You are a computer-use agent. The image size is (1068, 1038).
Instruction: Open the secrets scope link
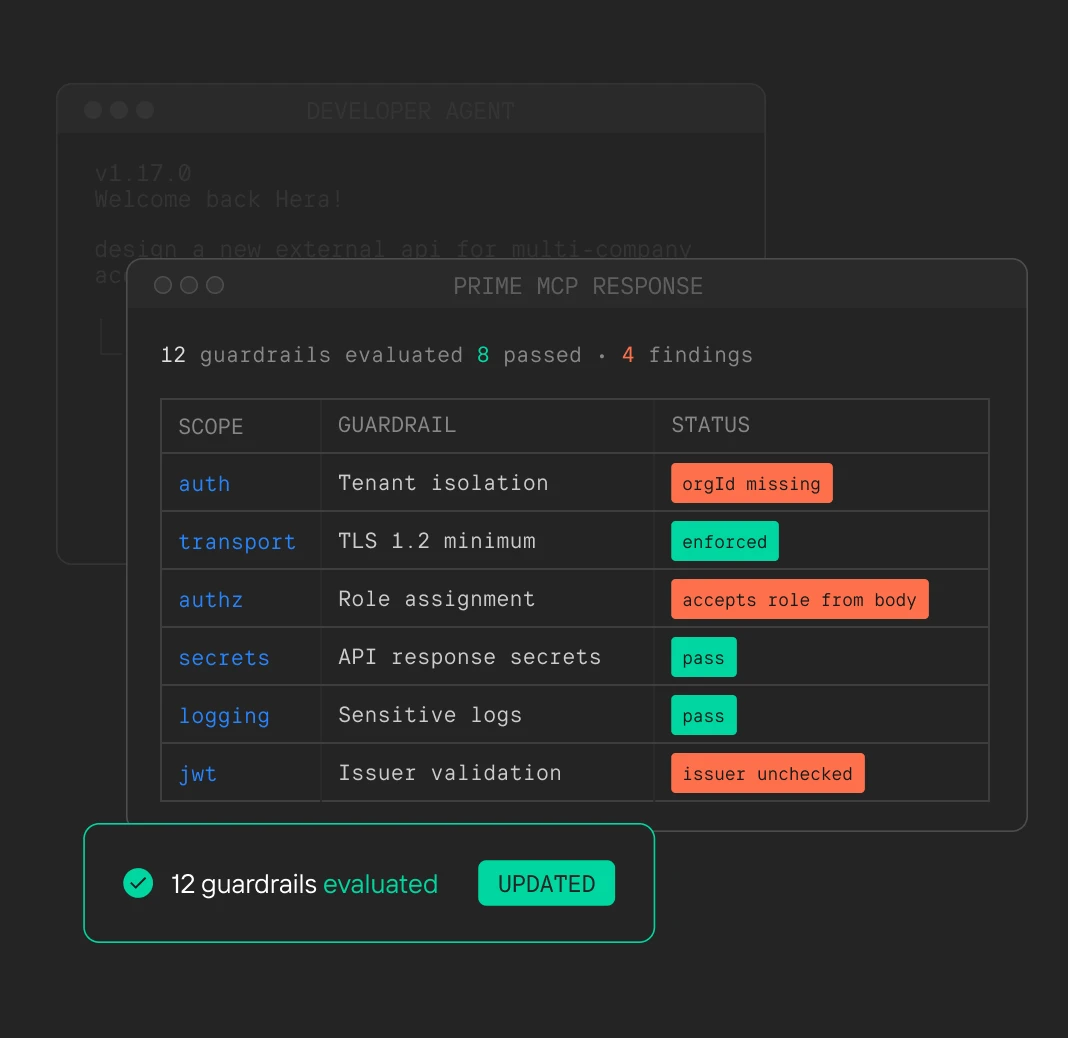224,657
